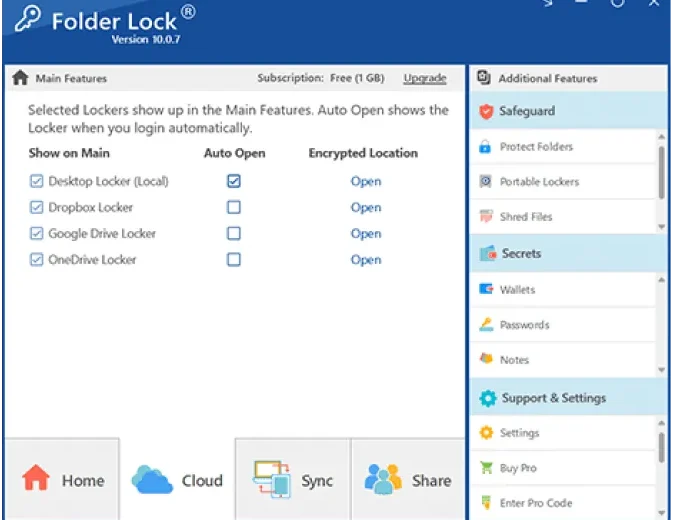Open Dropbox Locker encrypted location
The image size is (673, 520).
[366, 208]
